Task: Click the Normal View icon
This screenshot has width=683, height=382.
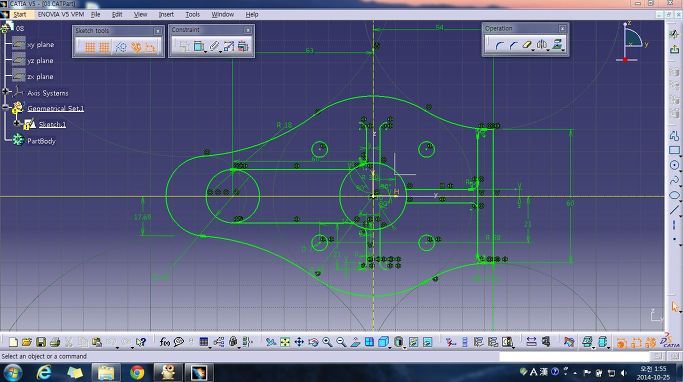Action: click(355, 342)
